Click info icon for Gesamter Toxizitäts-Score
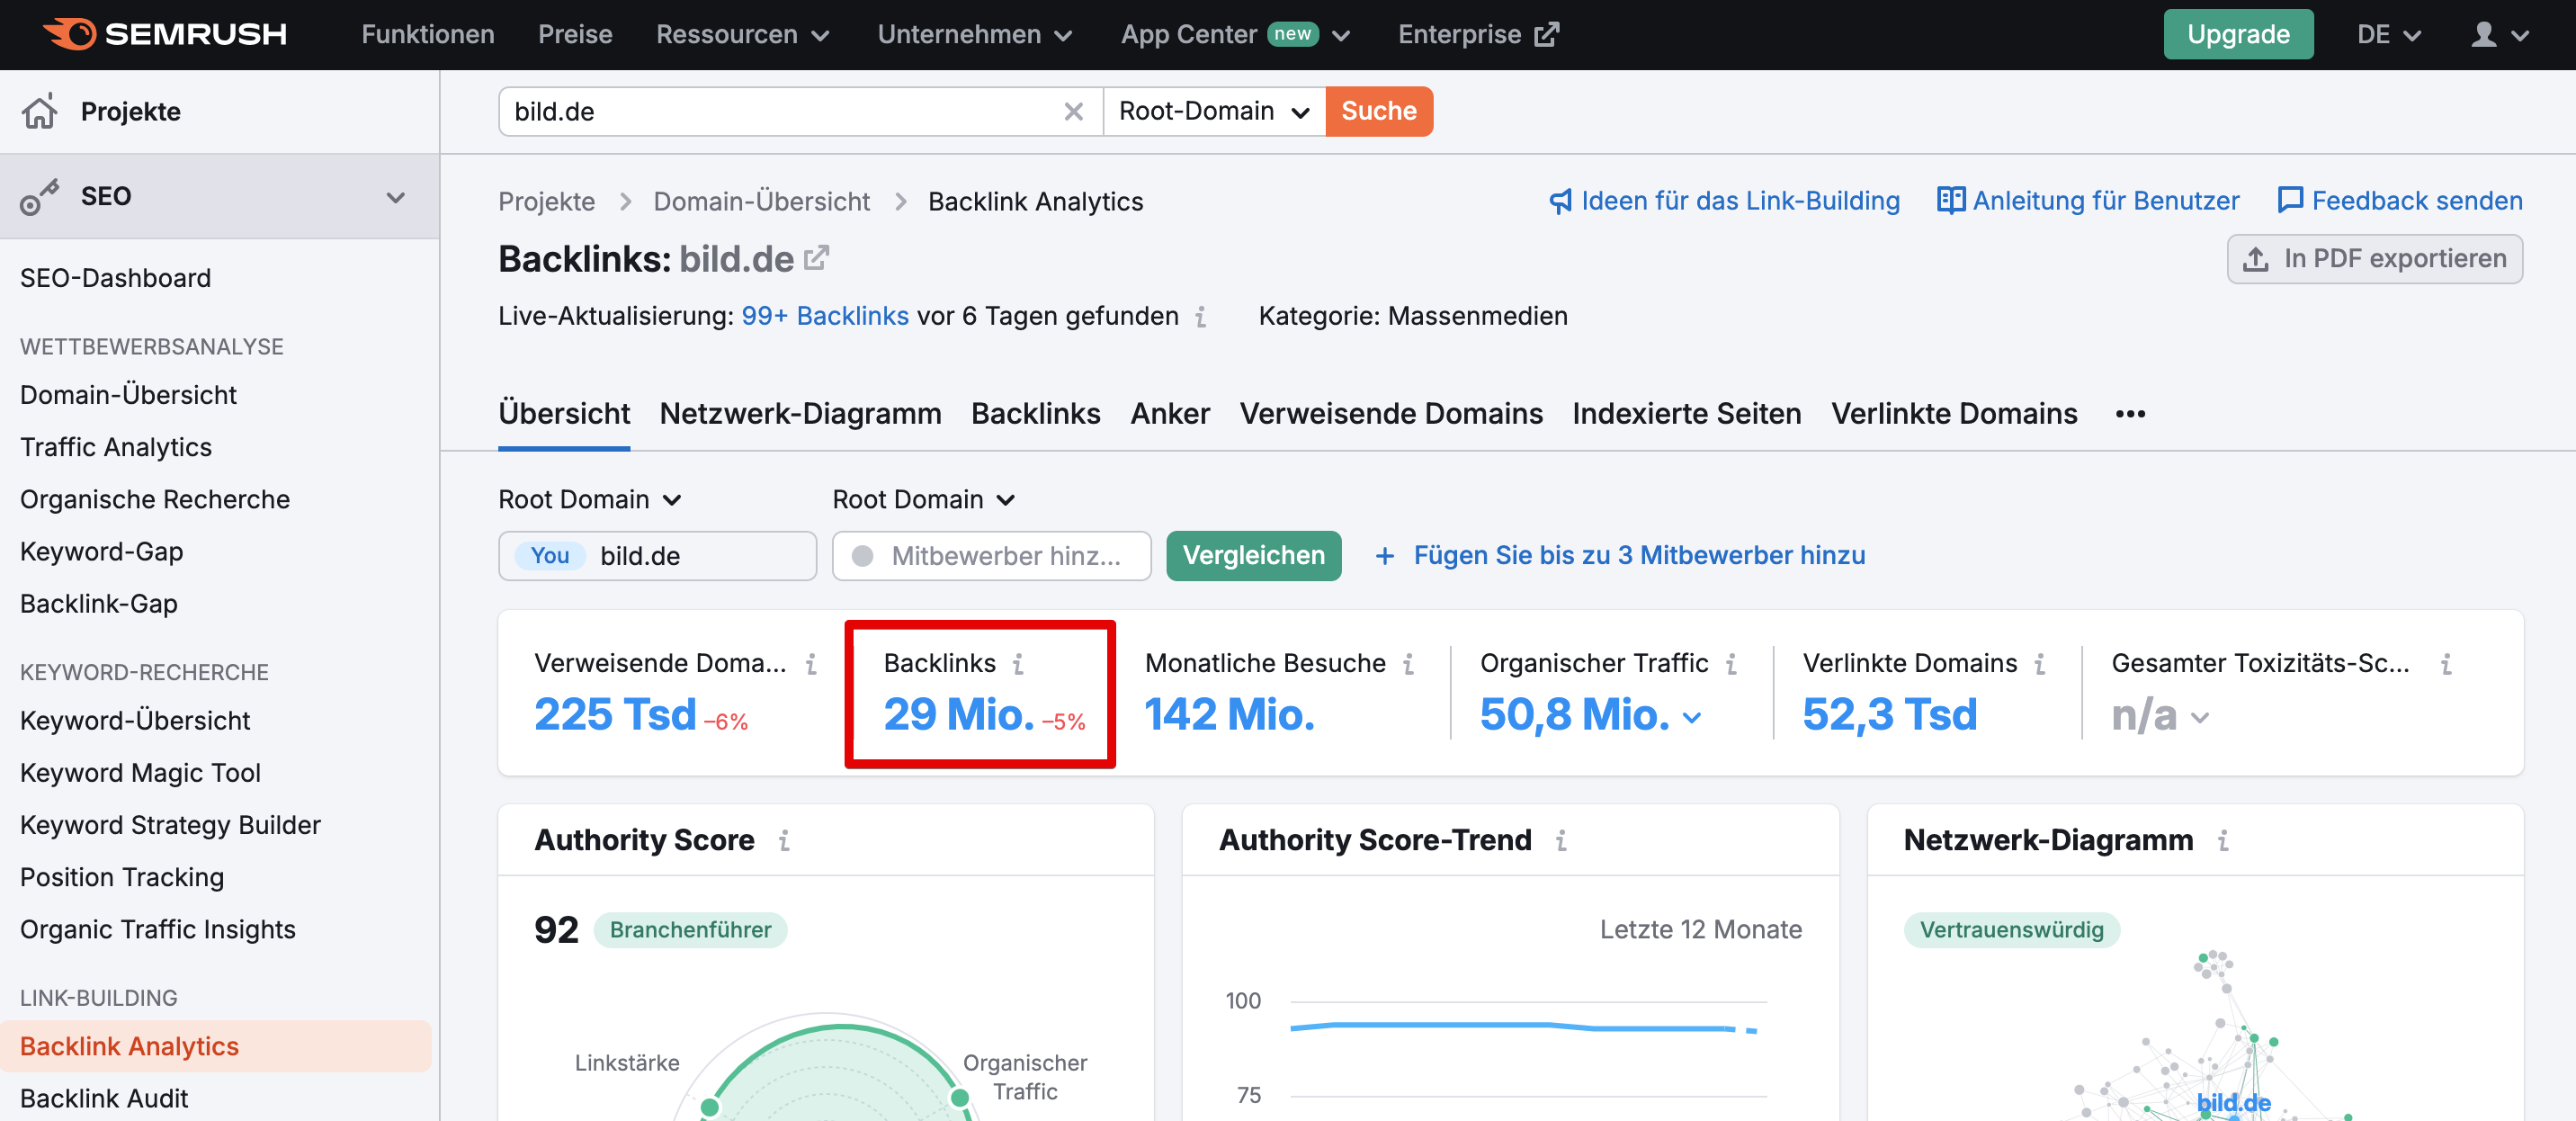 2445,664
